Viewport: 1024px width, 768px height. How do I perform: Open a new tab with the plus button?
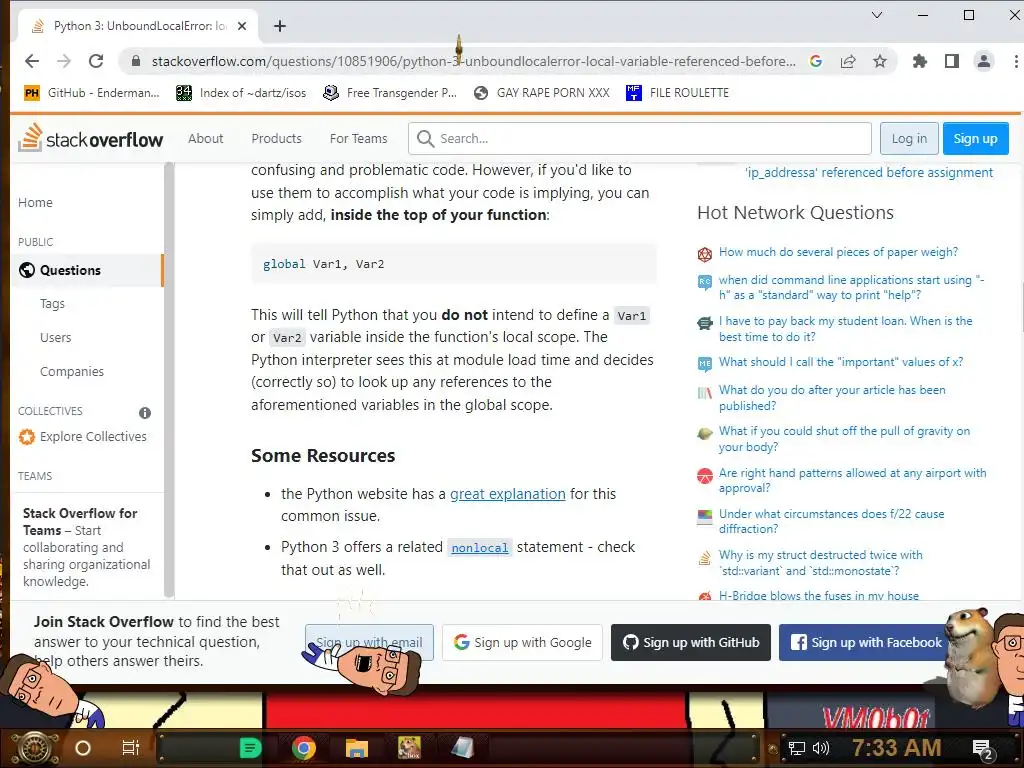(280, 26)
